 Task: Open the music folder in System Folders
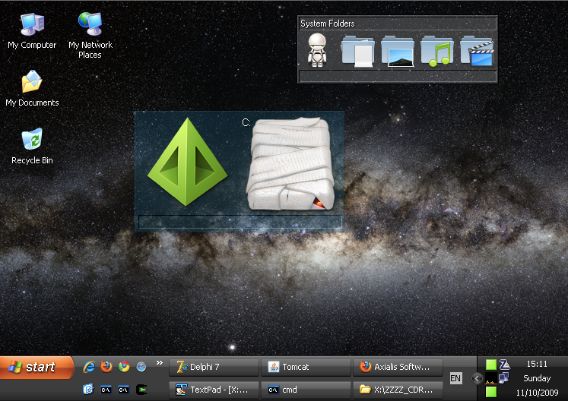[x=437, y=51]
